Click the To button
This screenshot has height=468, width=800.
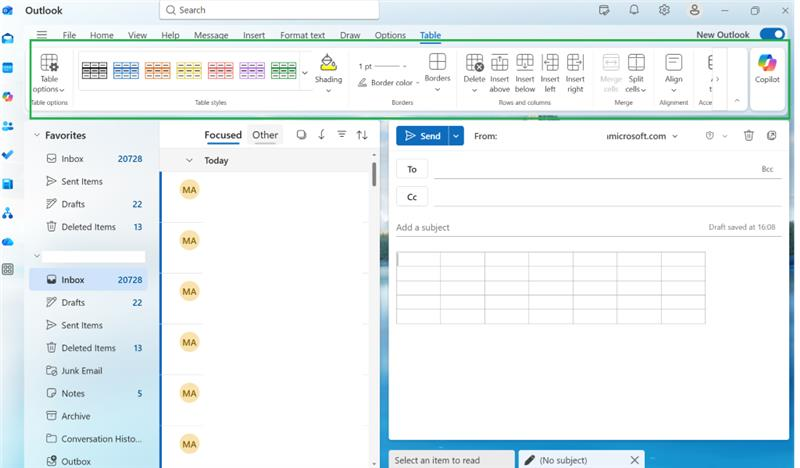click(412, 169)
